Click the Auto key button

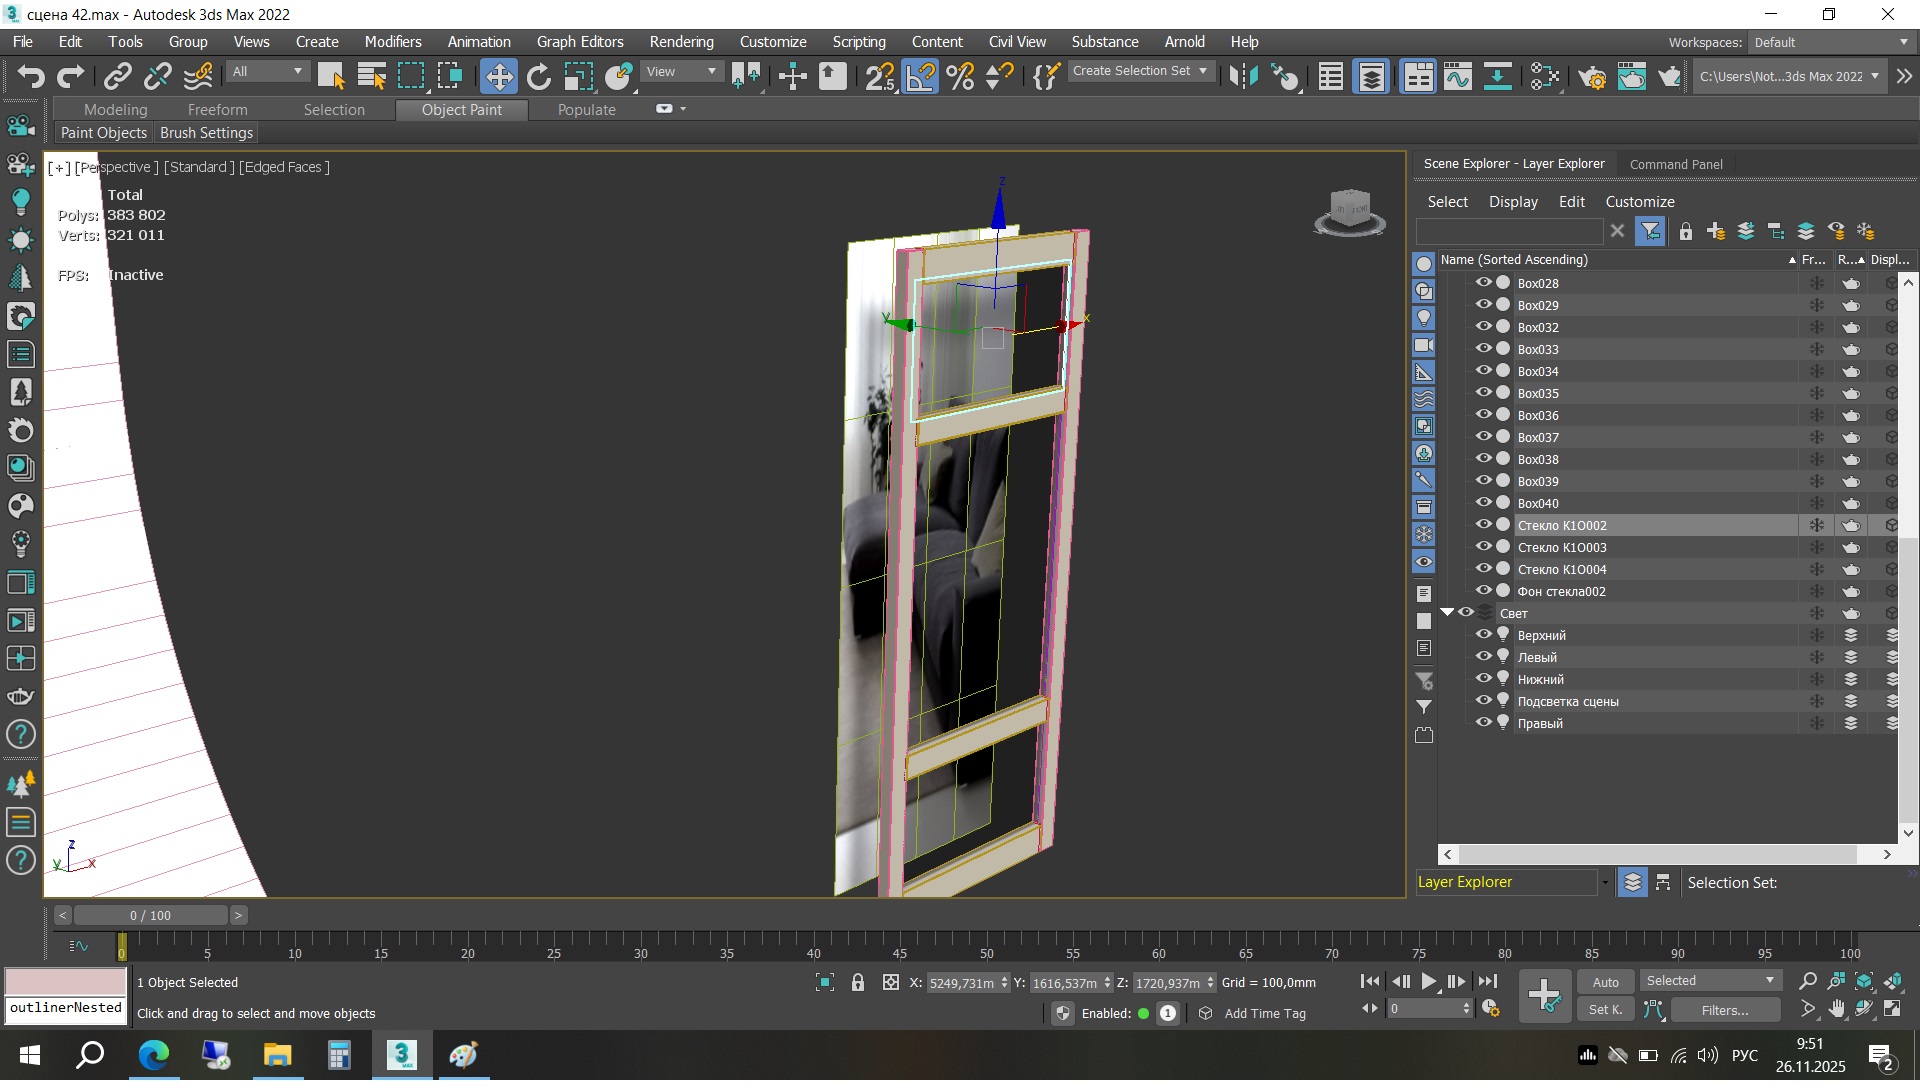click(x=1606, y=984)
